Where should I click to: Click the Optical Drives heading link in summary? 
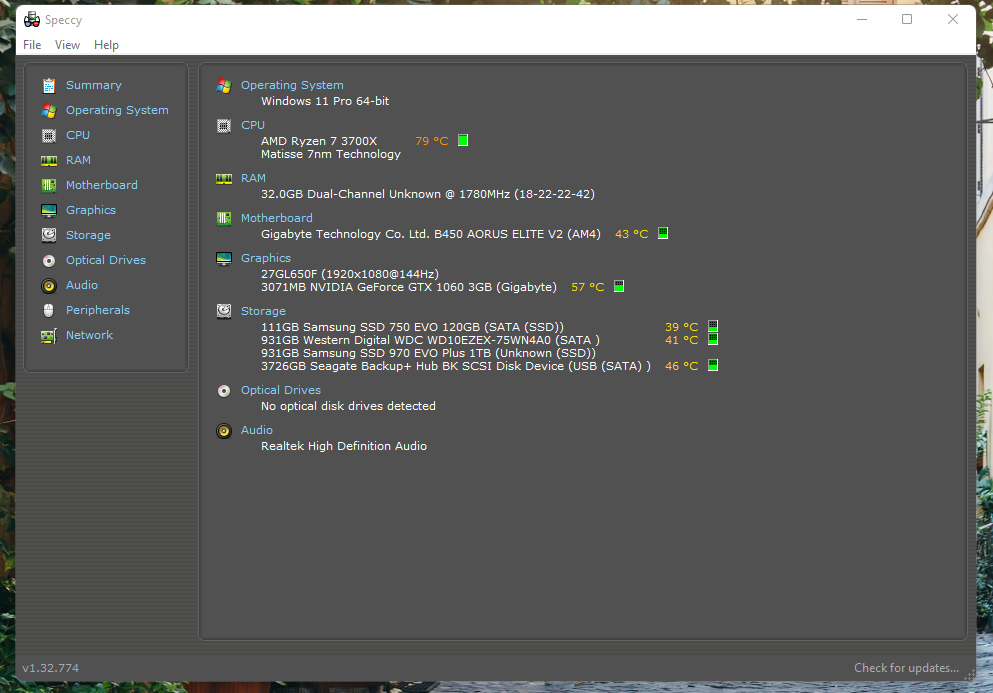tap(281, 390)
